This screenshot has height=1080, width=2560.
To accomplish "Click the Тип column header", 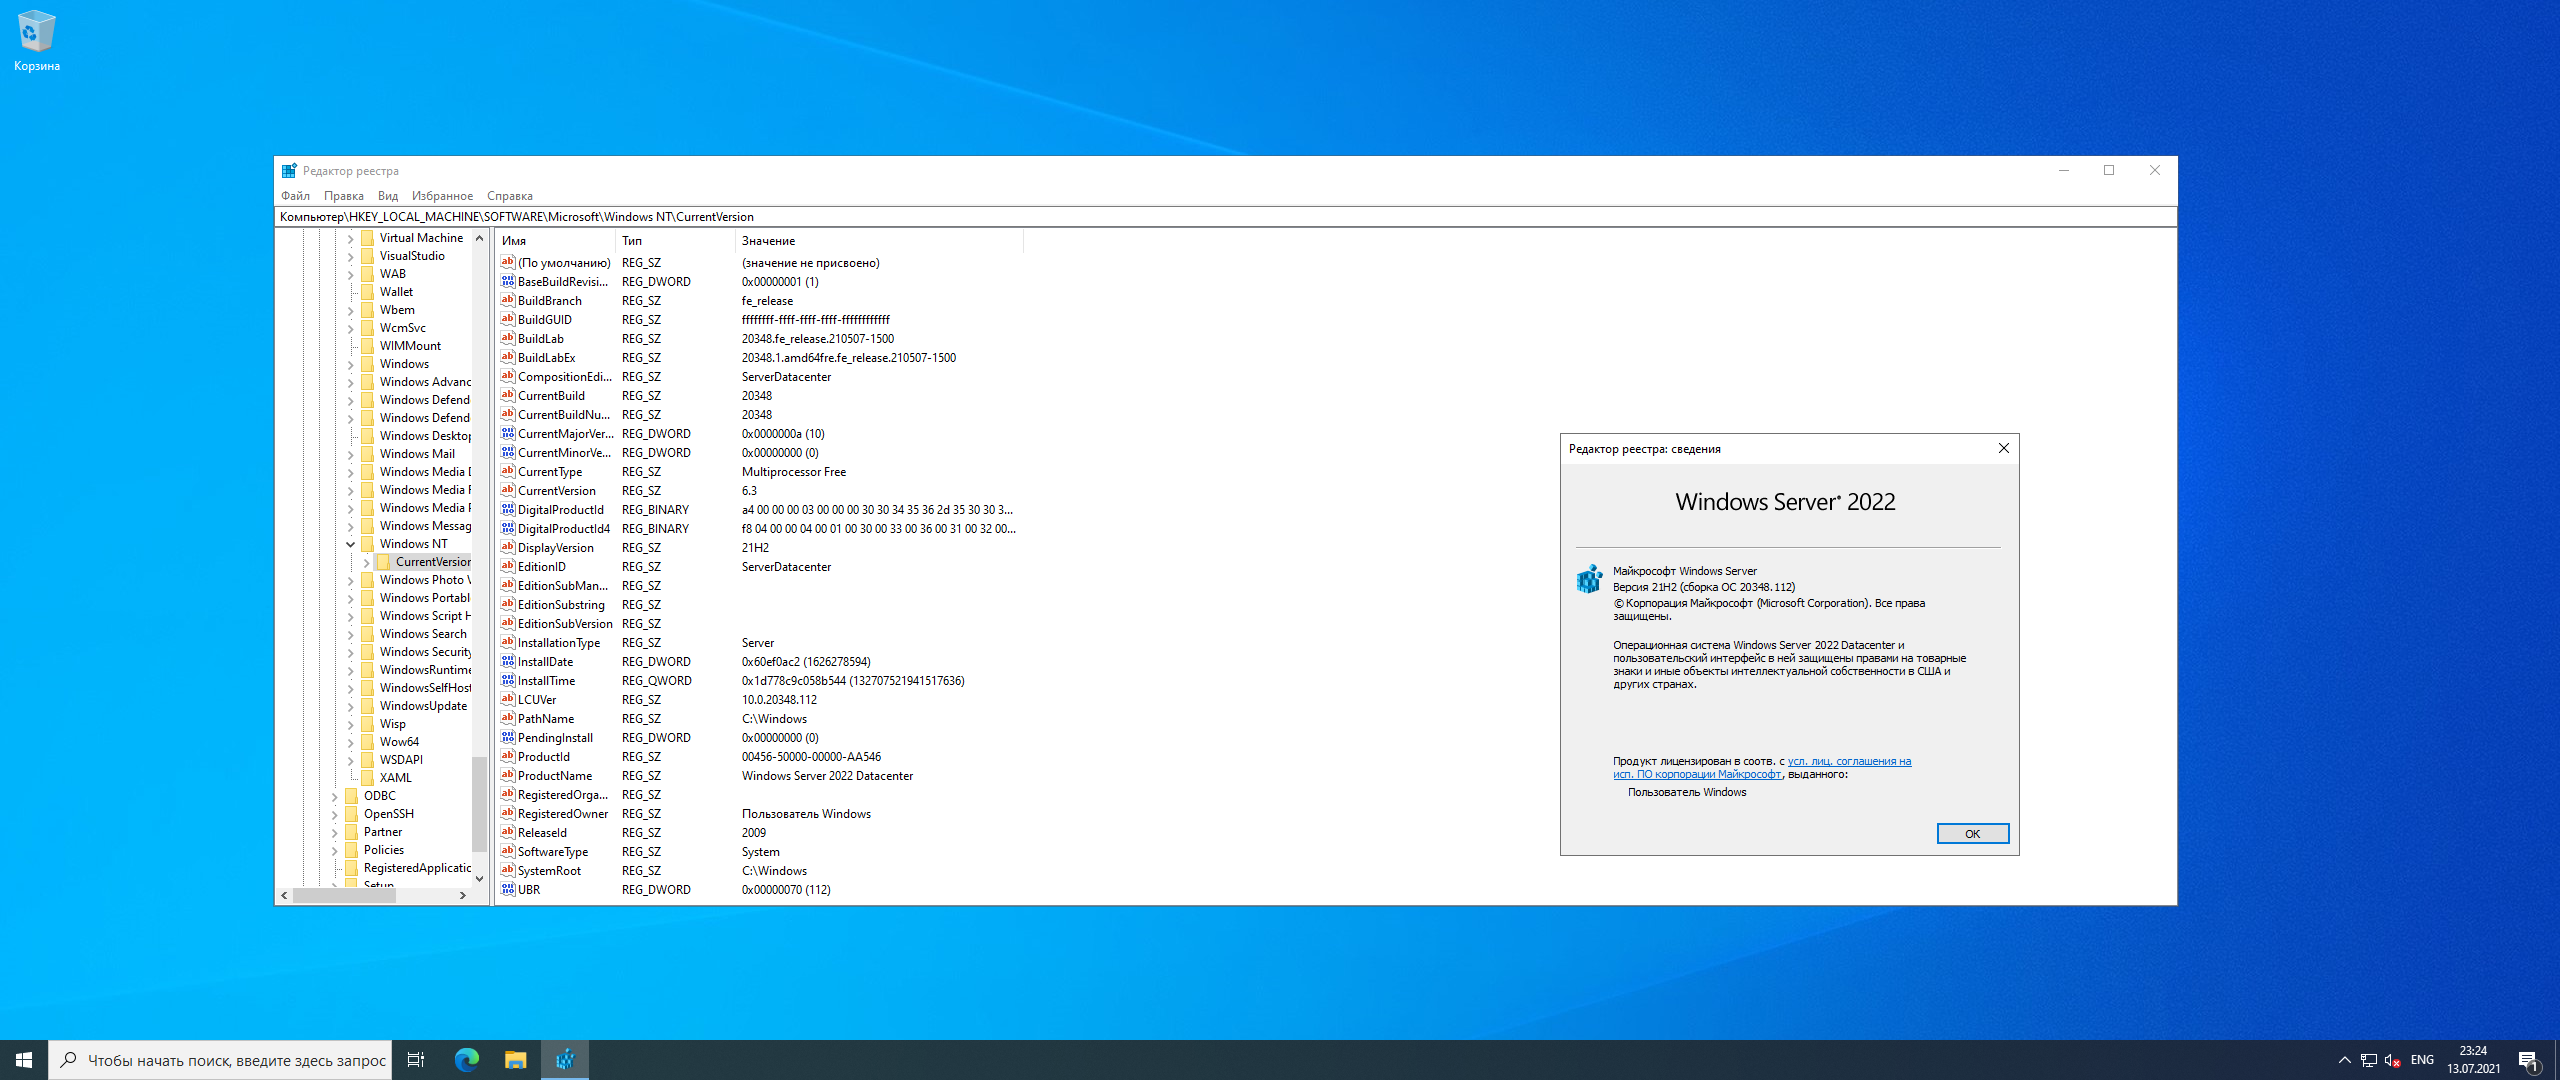I will coord(675,241).
